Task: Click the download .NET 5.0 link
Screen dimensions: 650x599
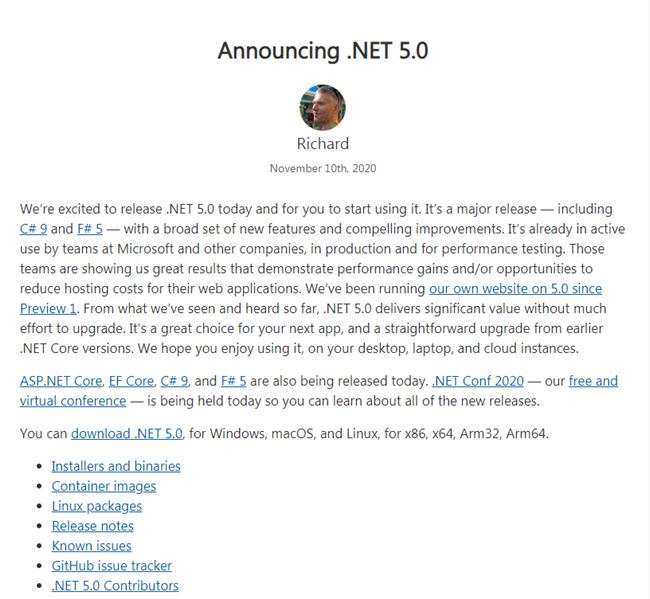Action: (x=127, y=434)
